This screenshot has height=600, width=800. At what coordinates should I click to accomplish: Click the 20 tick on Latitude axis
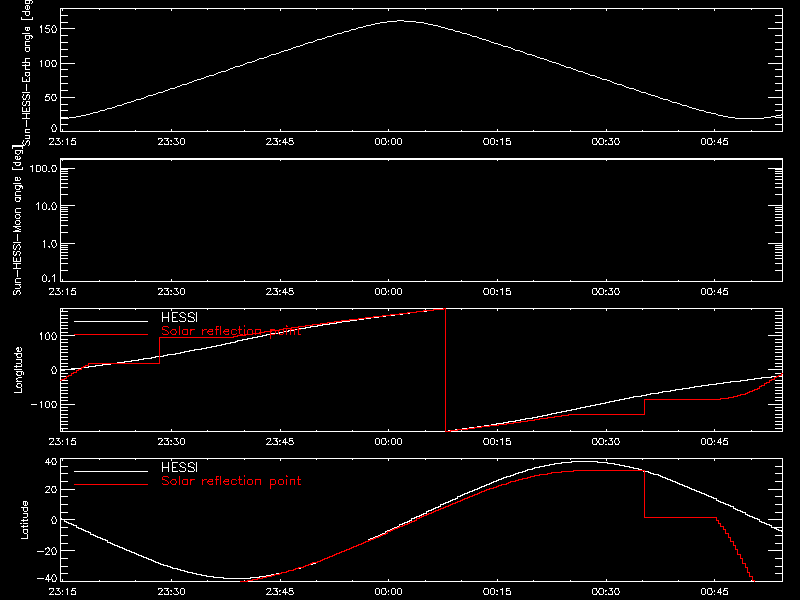(x=51, y=489)
